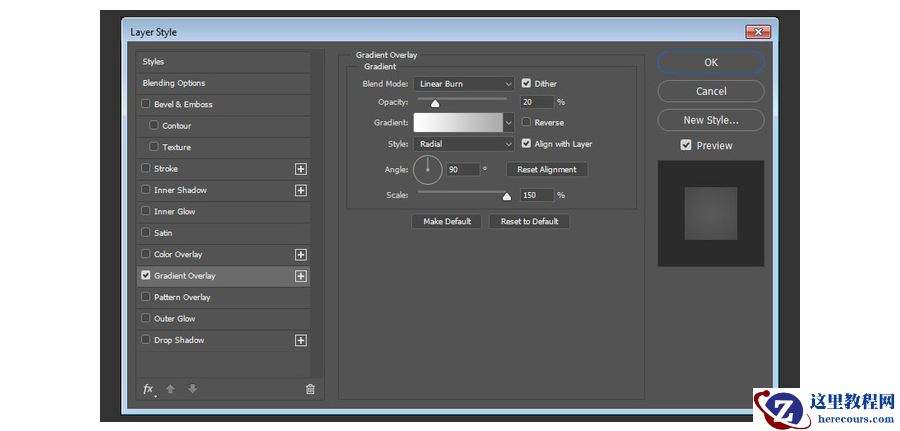Delete effect trash can icon
The image size is (900, 431).
click(310, 389)
